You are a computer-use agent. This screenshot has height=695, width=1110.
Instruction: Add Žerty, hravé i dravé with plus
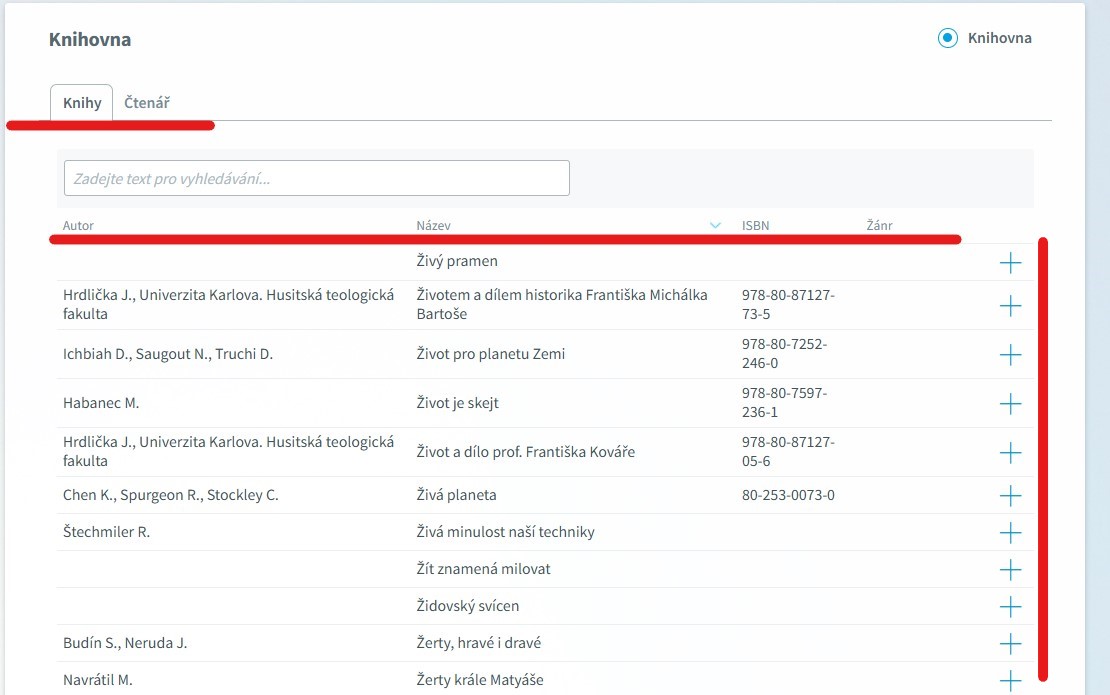[x=1010, y=643]
